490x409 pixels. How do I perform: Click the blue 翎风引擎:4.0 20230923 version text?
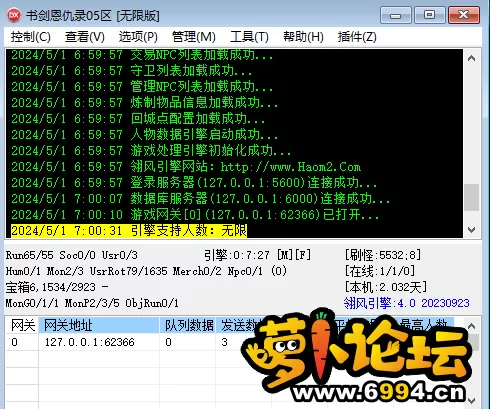tap(407, 303)
